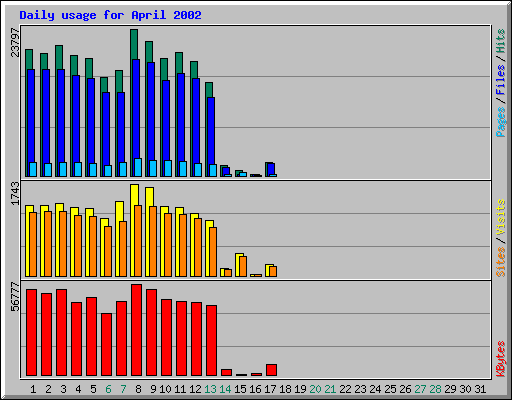The image size is (512, 400).
Task: Click the red KBytes bar for day 6
Action: [x=106, y=344]
